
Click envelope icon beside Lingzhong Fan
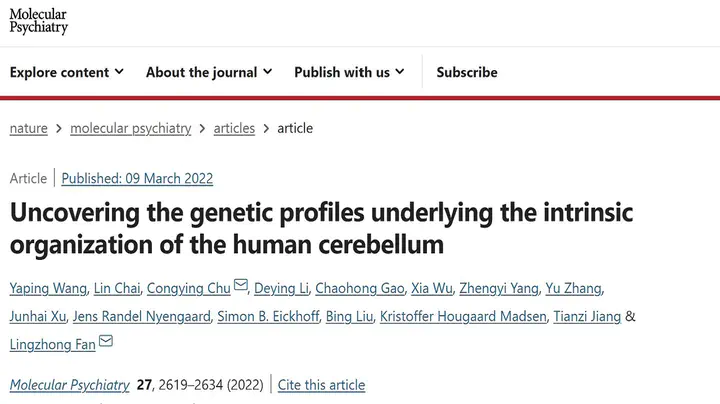(x=106, y=341)
